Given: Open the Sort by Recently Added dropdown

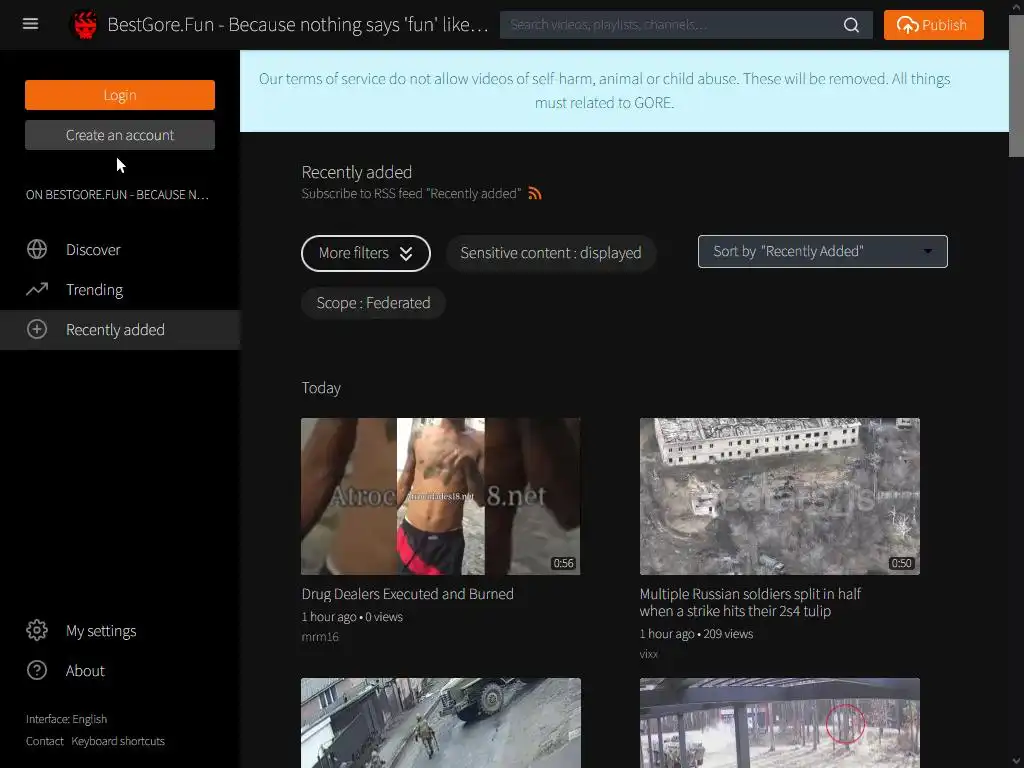Looking at the screenshot, I should [x=822, y=251].
